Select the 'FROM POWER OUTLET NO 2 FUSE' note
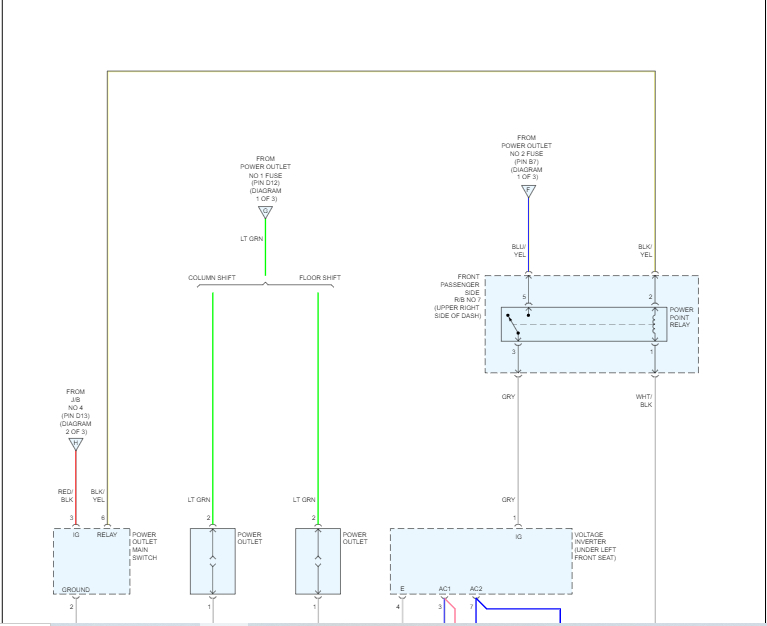The image size is (767, 626). [526, 157]
